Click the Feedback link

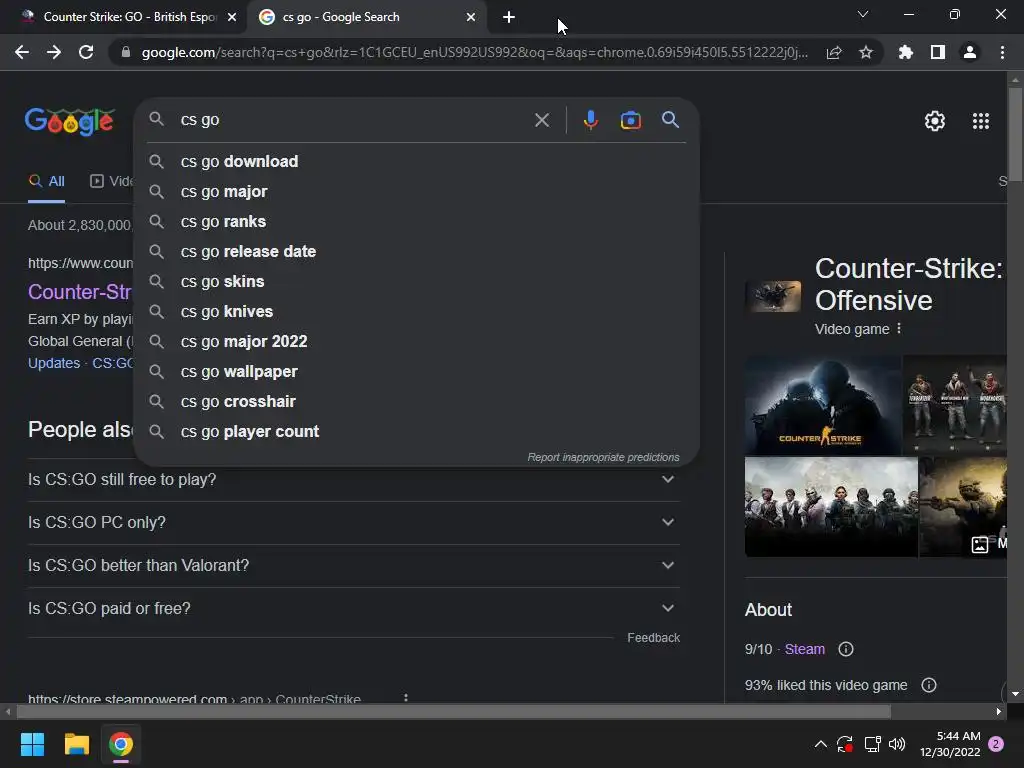tap(653, 638)
